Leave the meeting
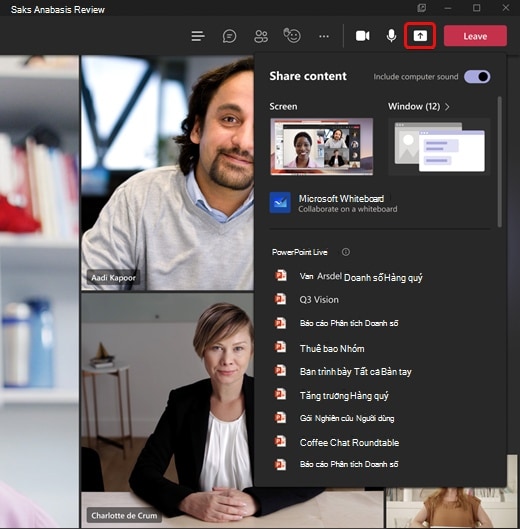Image resolution: width=520 pixels, height=529 pixels. click(x=475, y=36)
